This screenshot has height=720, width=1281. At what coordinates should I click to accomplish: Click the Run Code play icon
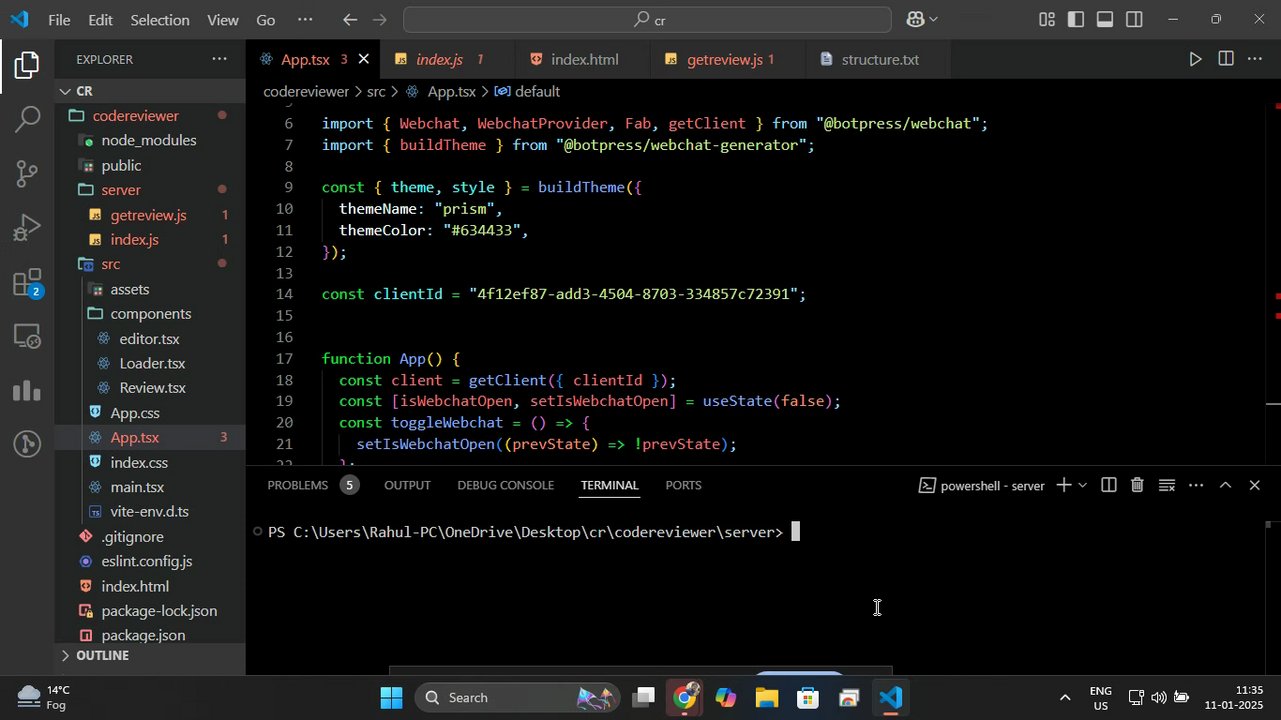click(x=1195, y=60)
